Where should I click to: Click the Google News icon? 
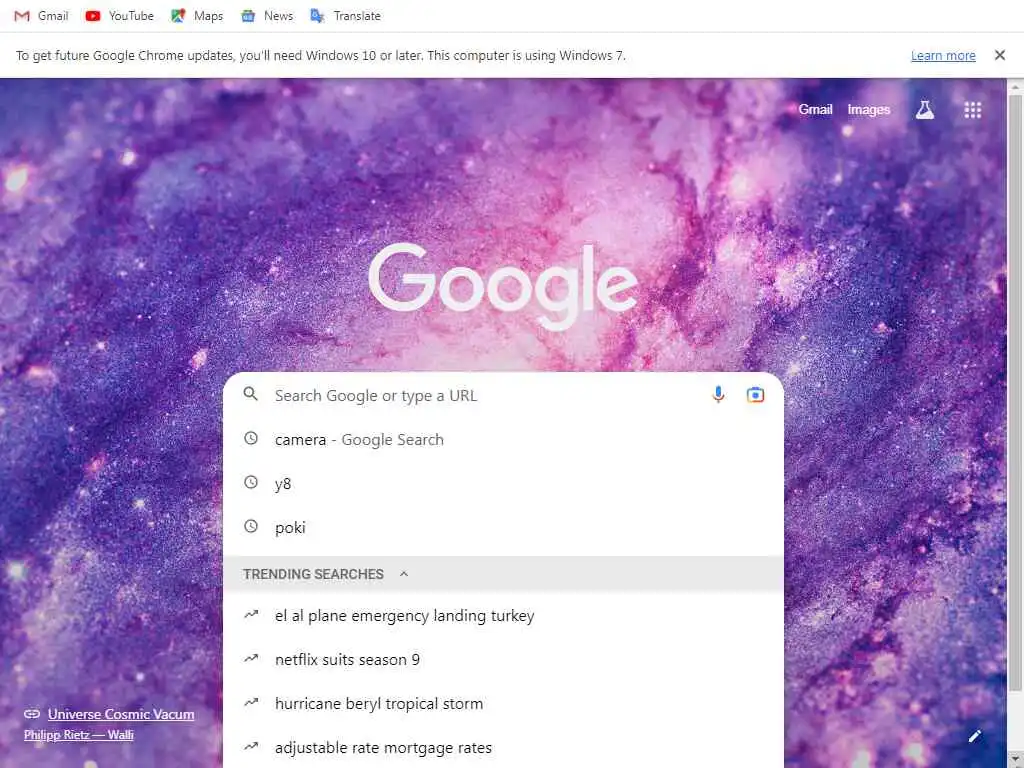(x=248, y=16)
